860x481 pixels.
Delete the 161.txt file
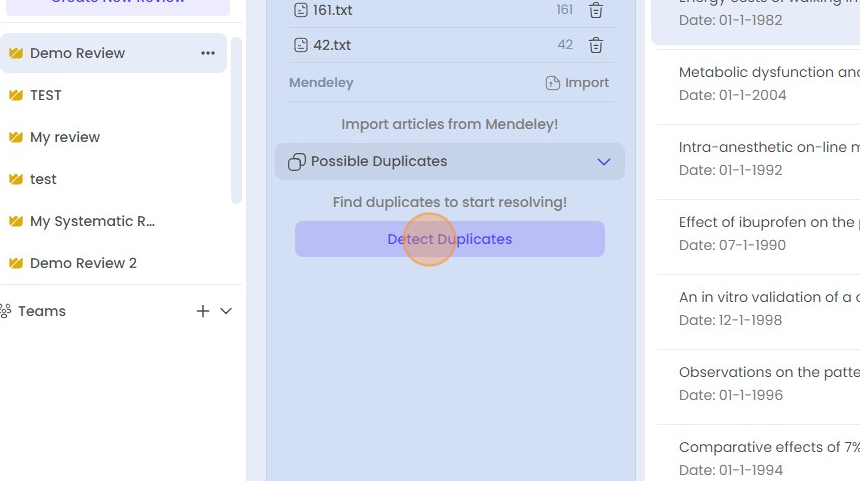(596, 10)
